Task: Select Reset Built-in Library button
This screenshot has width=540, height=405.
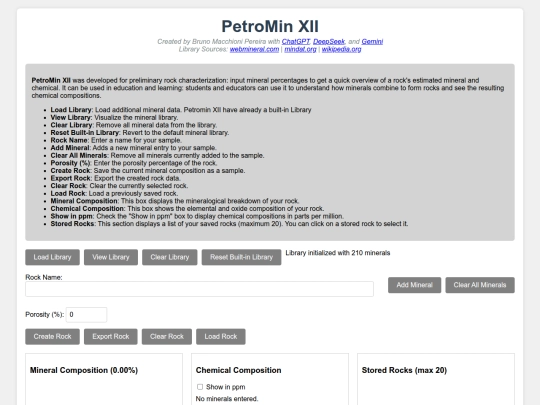Action: pyautogui.click(x=241, y=257)
